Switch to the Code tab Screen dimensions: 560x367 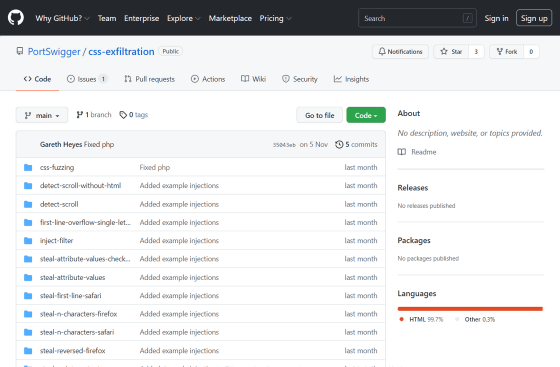pyautogui.click(x=37, y=79)
